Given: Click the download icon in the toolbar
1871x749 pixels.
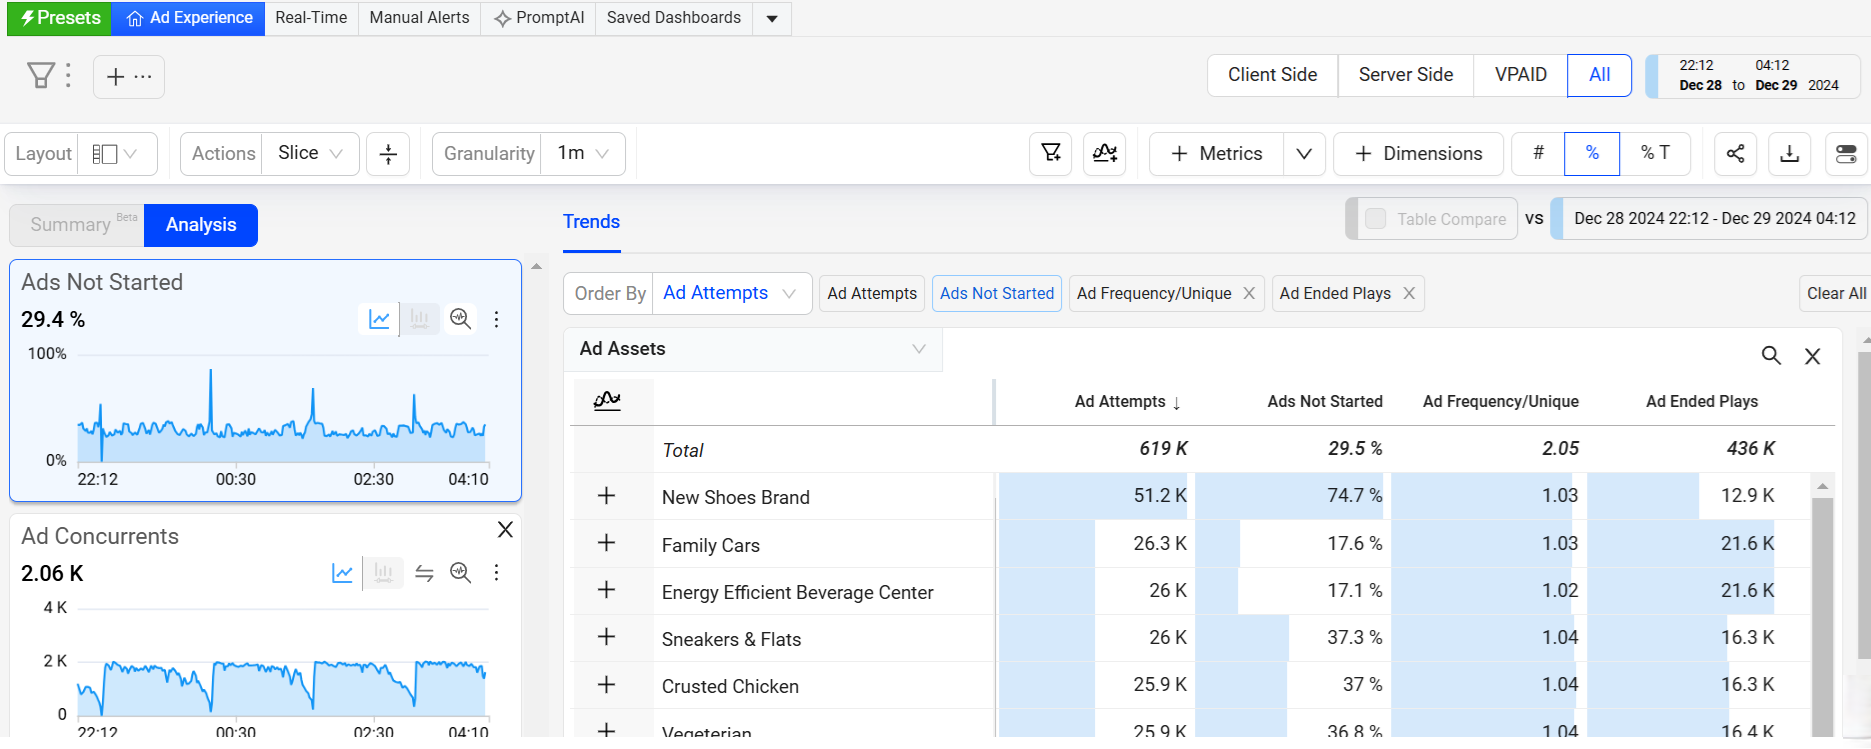Looking at the screenshot, I should pos(1789,154).
